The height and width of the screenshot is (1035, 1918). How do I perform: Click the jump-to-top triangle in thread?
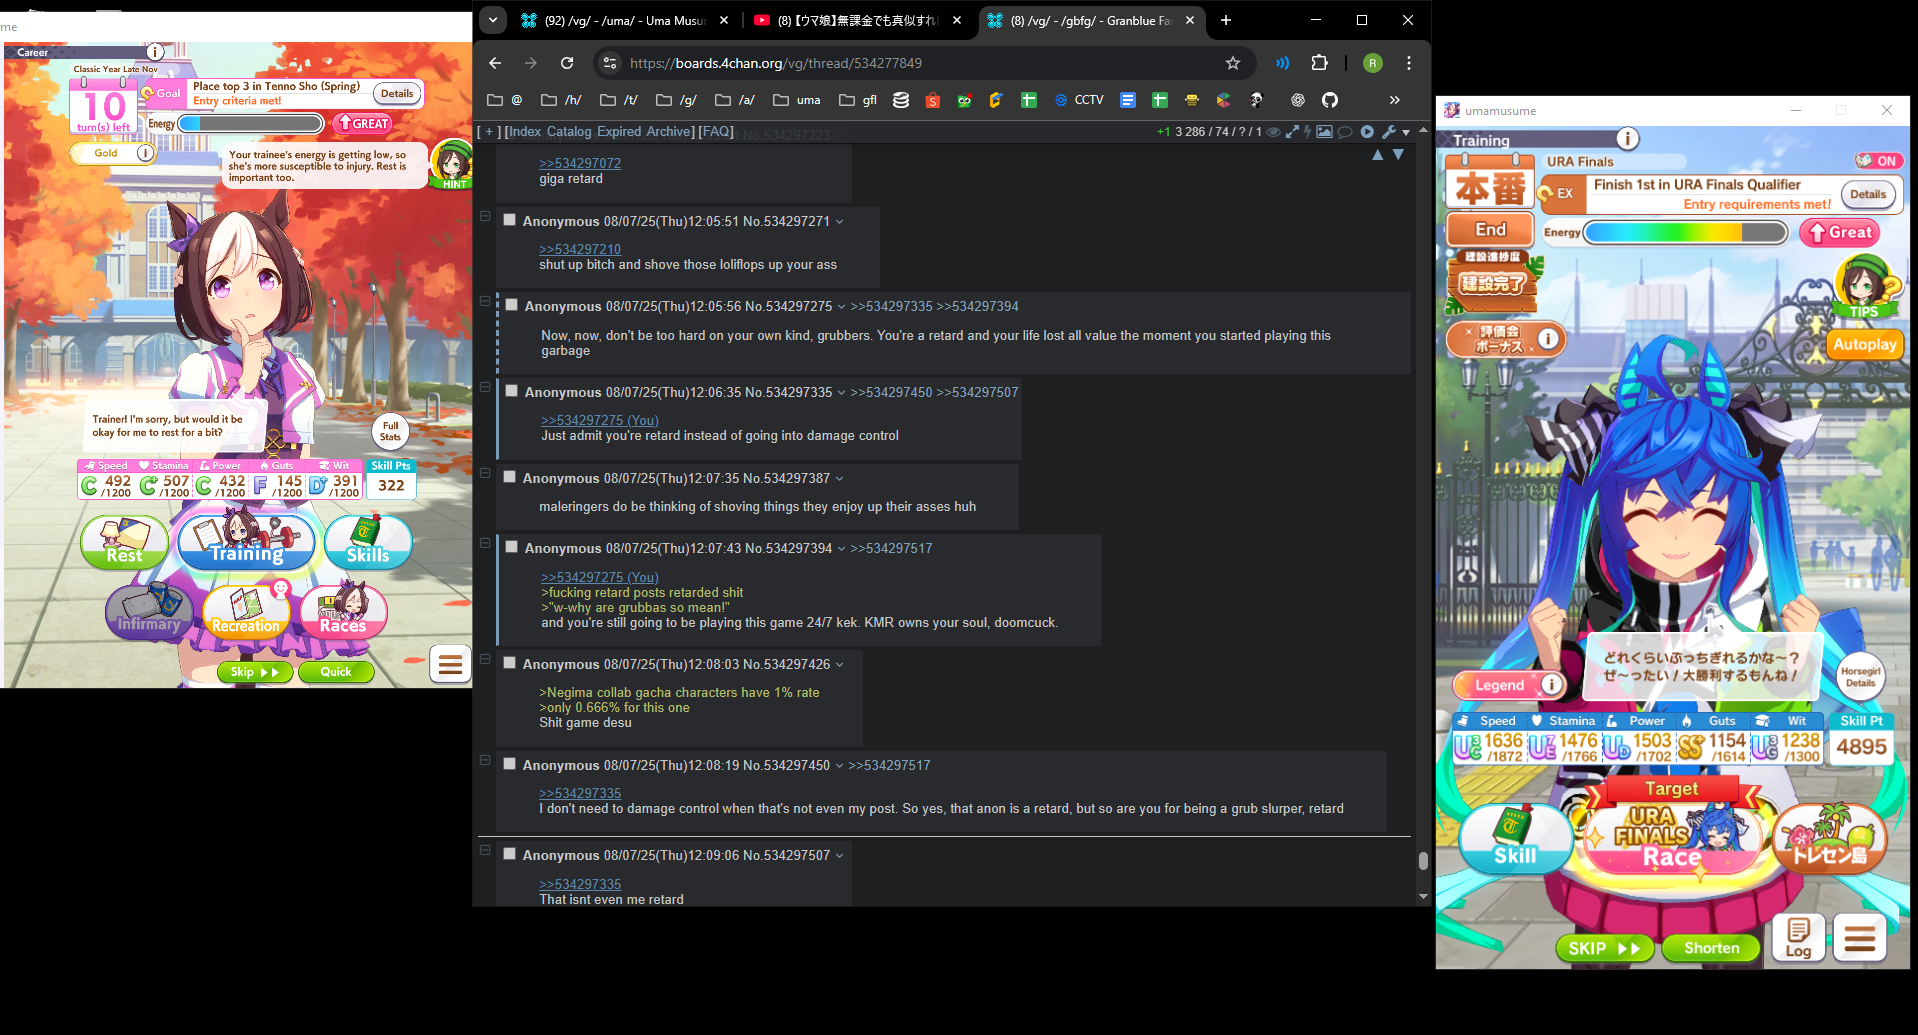[x=1377, y=155]
